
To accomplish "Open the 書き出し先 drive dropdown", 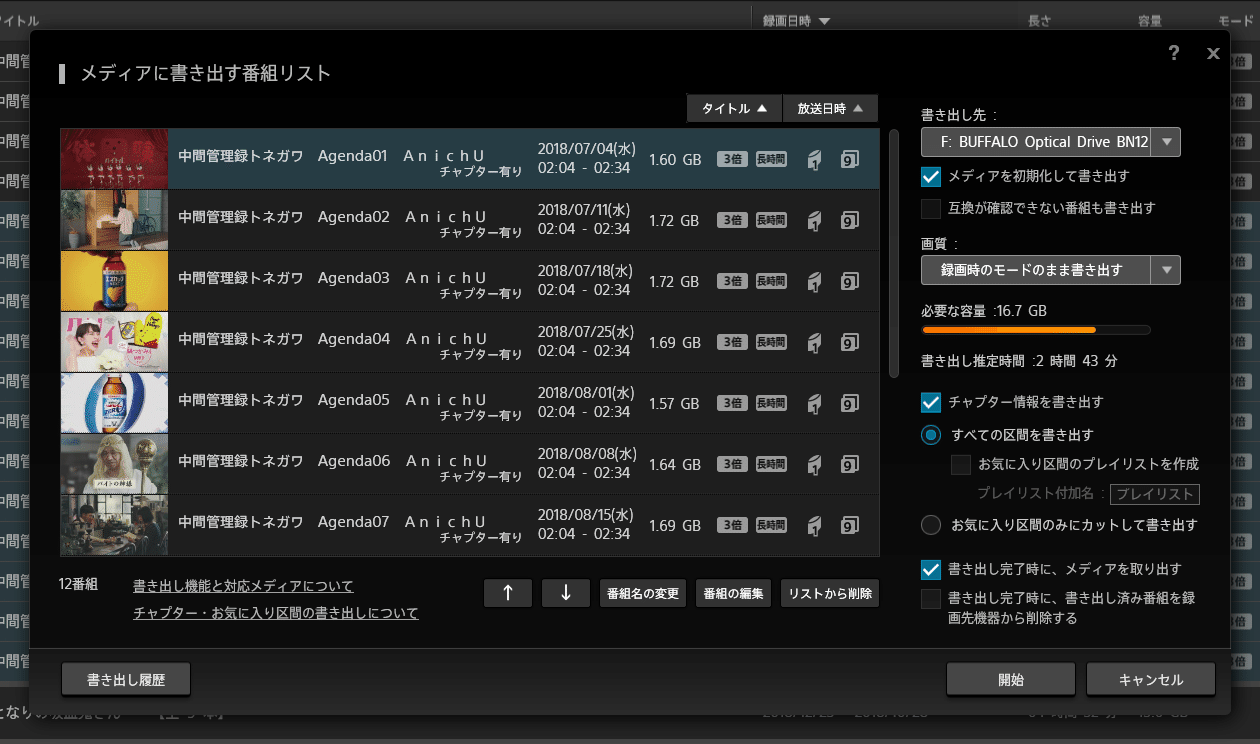I will [1165, 141].
